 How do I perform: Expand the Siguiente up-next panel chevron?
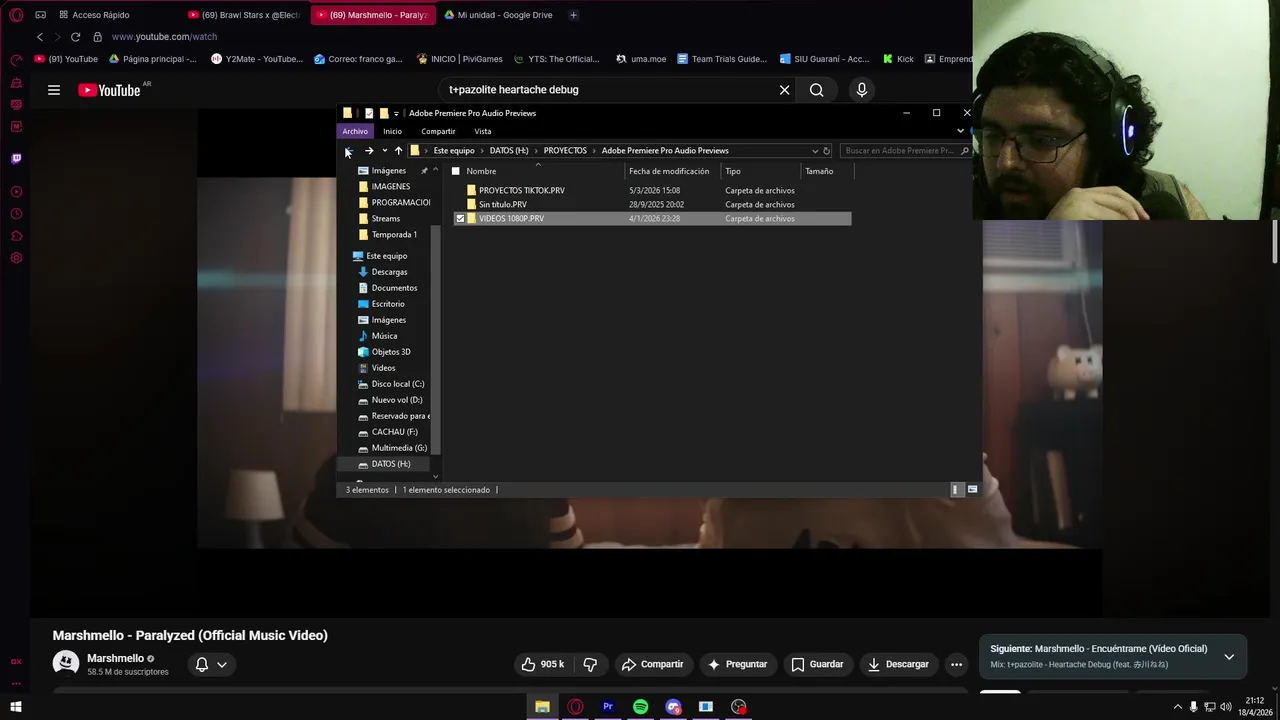[x=1229, y=657]
